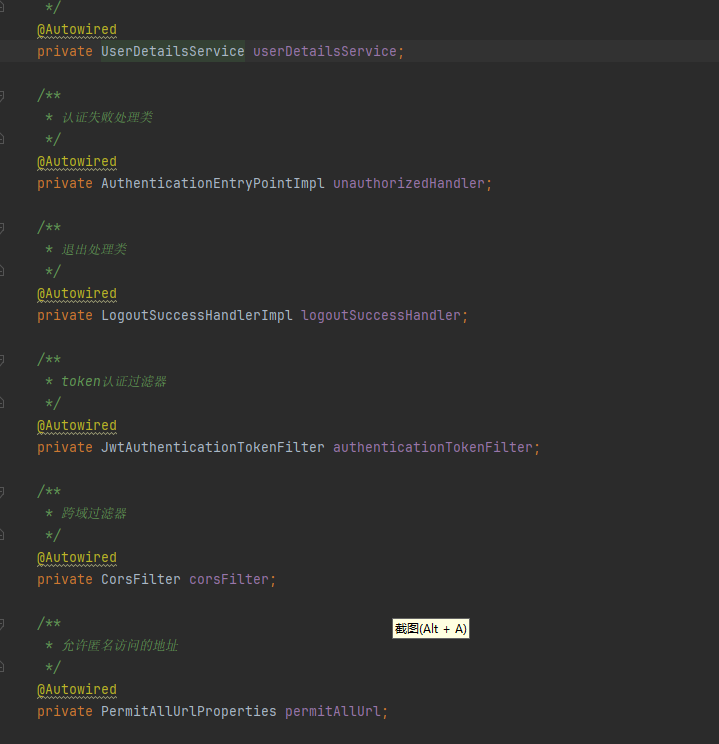Click private keyword before PermitAllUrlProperties
The image size is (719, 744).
click(x=65, y=711)
